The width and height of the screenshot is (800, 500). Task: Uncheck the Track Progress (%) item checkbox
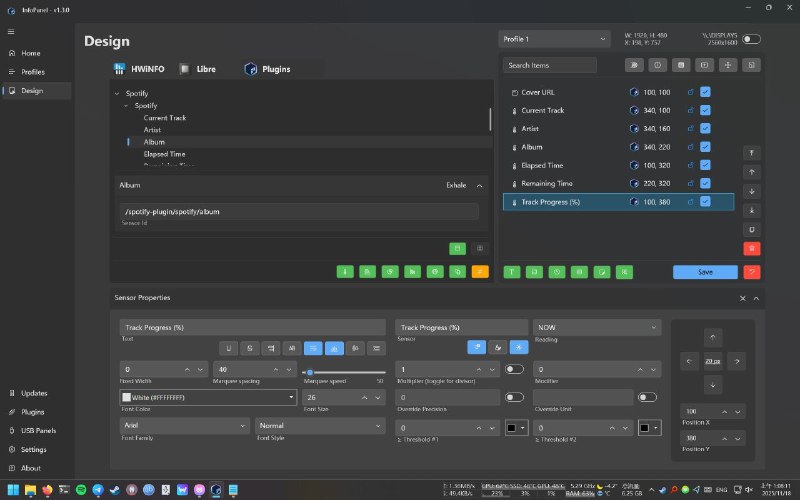pyautogui.click(x=705, y=202)
